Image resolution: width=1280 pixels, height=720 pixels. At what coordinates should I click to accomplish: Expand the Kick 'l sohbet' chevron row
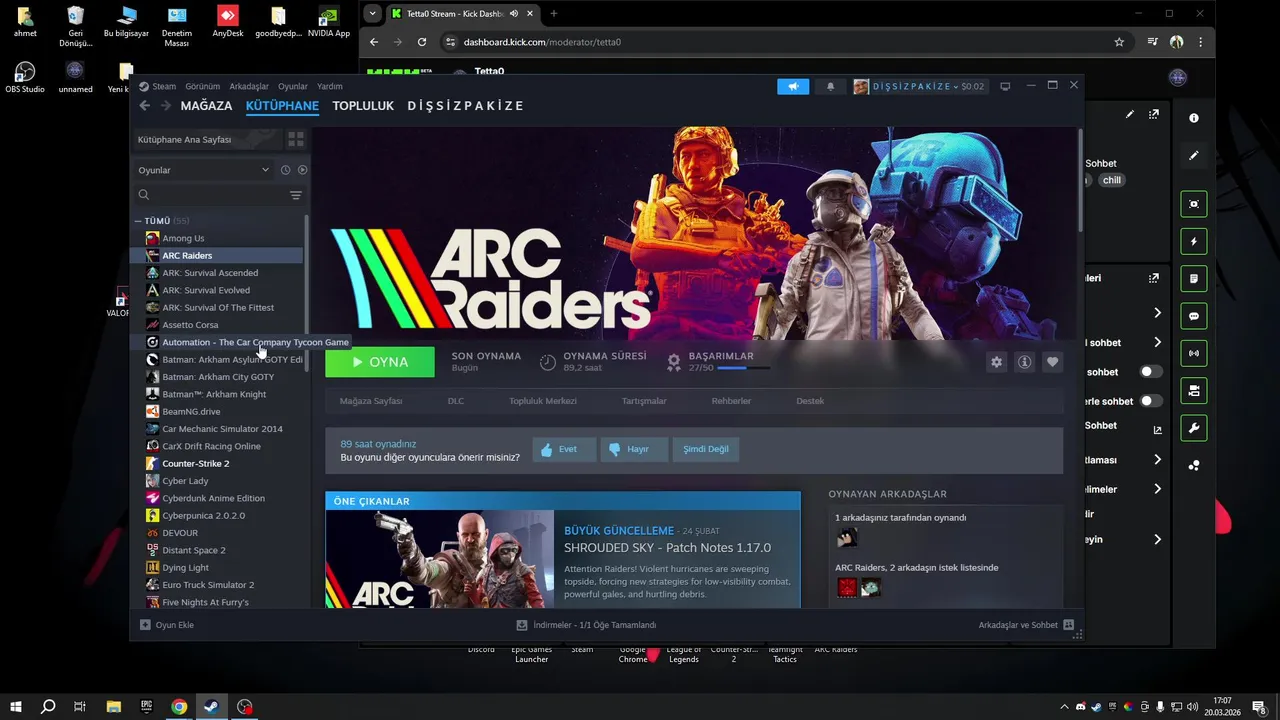(x=1157, y=342)
